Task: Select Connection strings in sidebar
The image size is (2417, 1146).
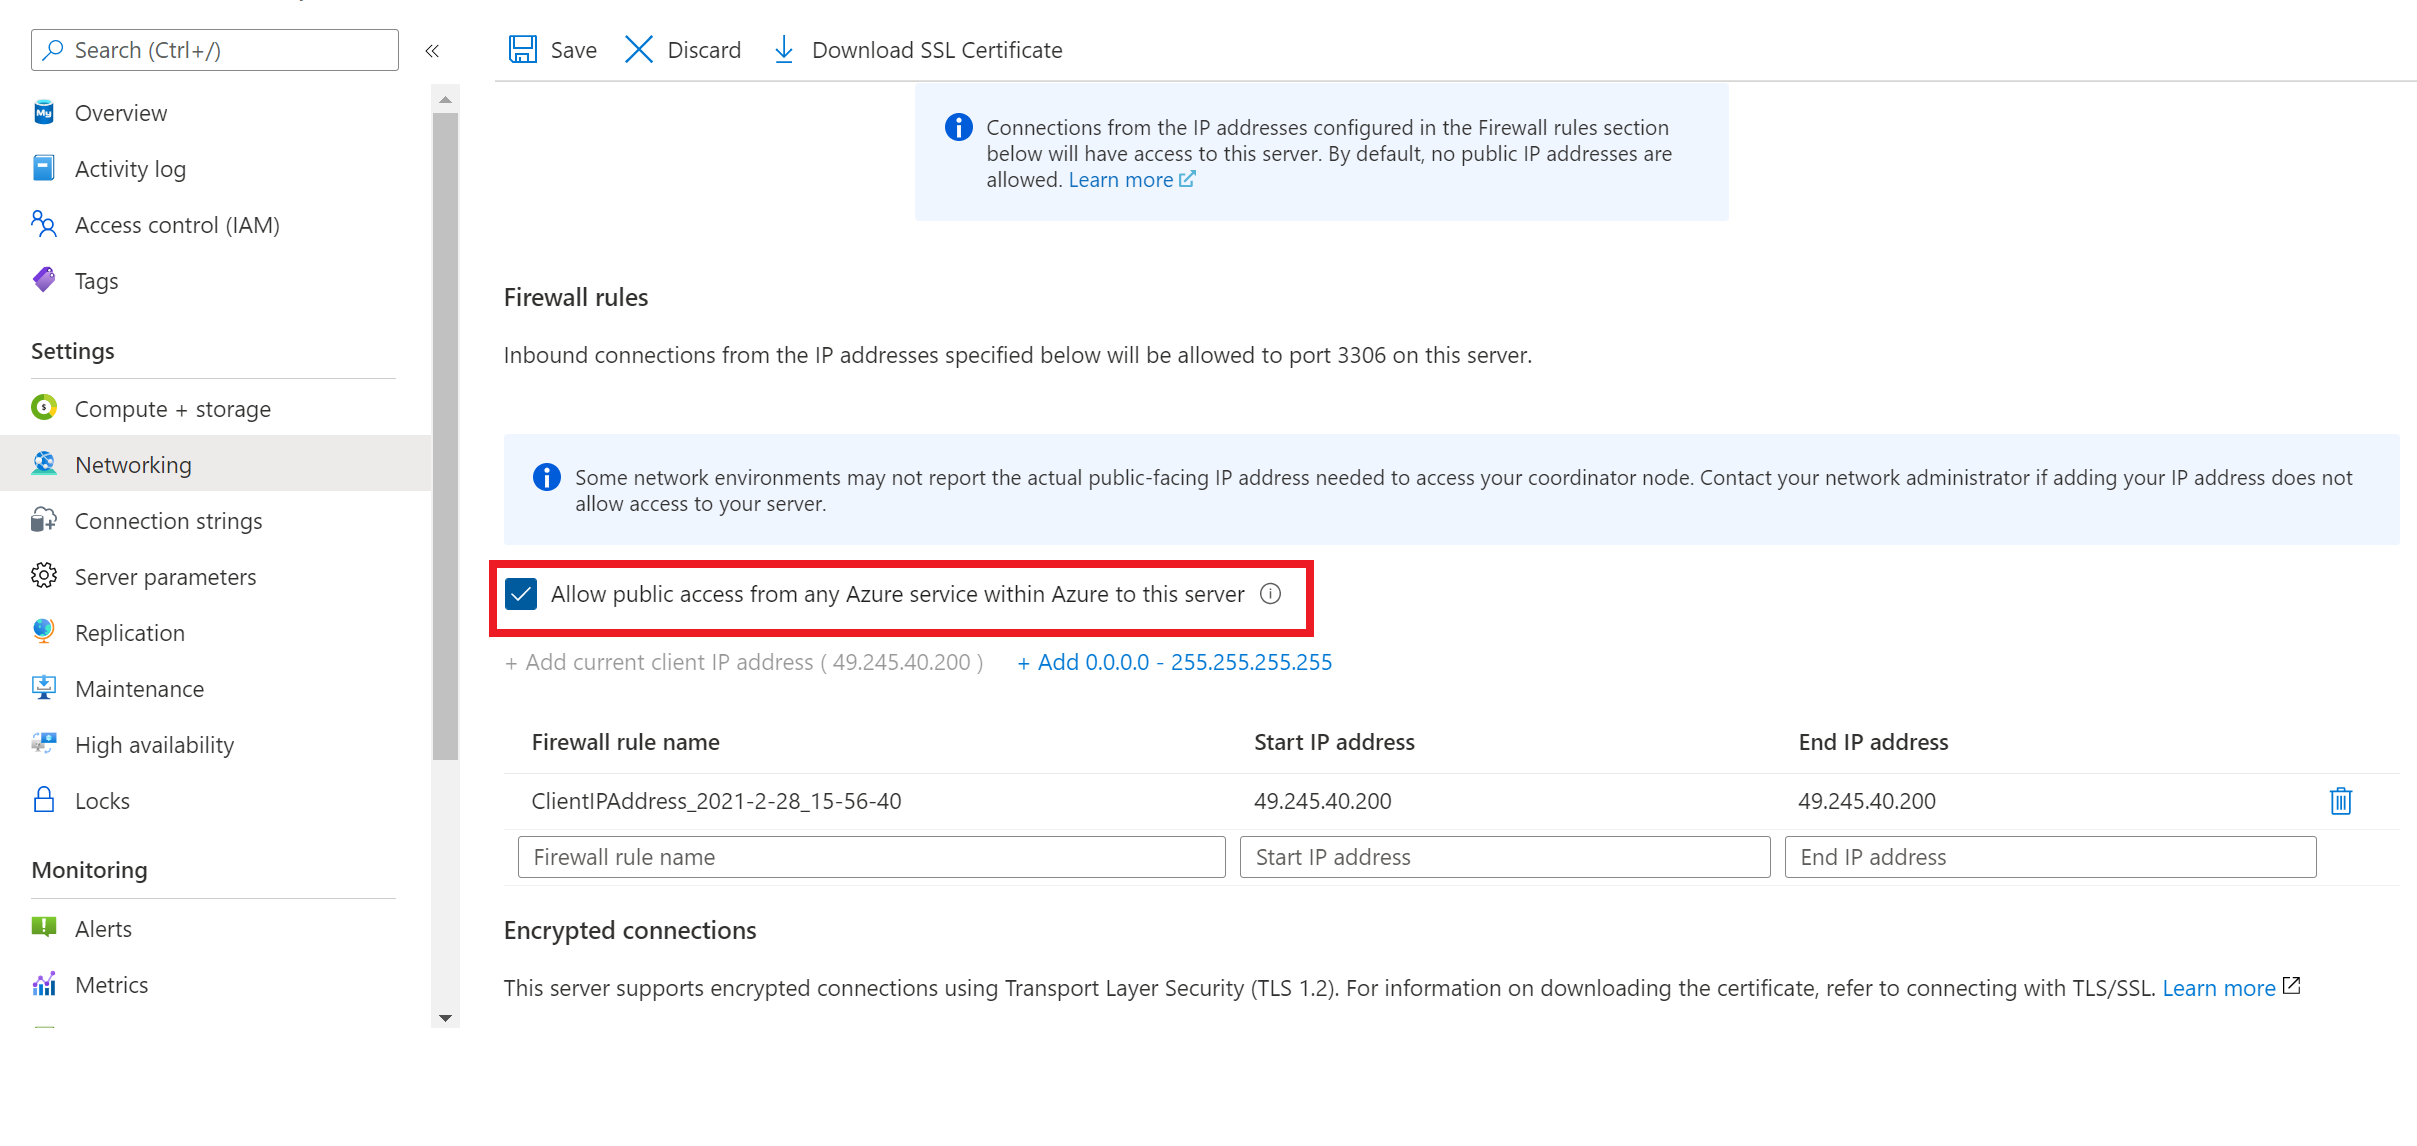Action: [171, 520]
